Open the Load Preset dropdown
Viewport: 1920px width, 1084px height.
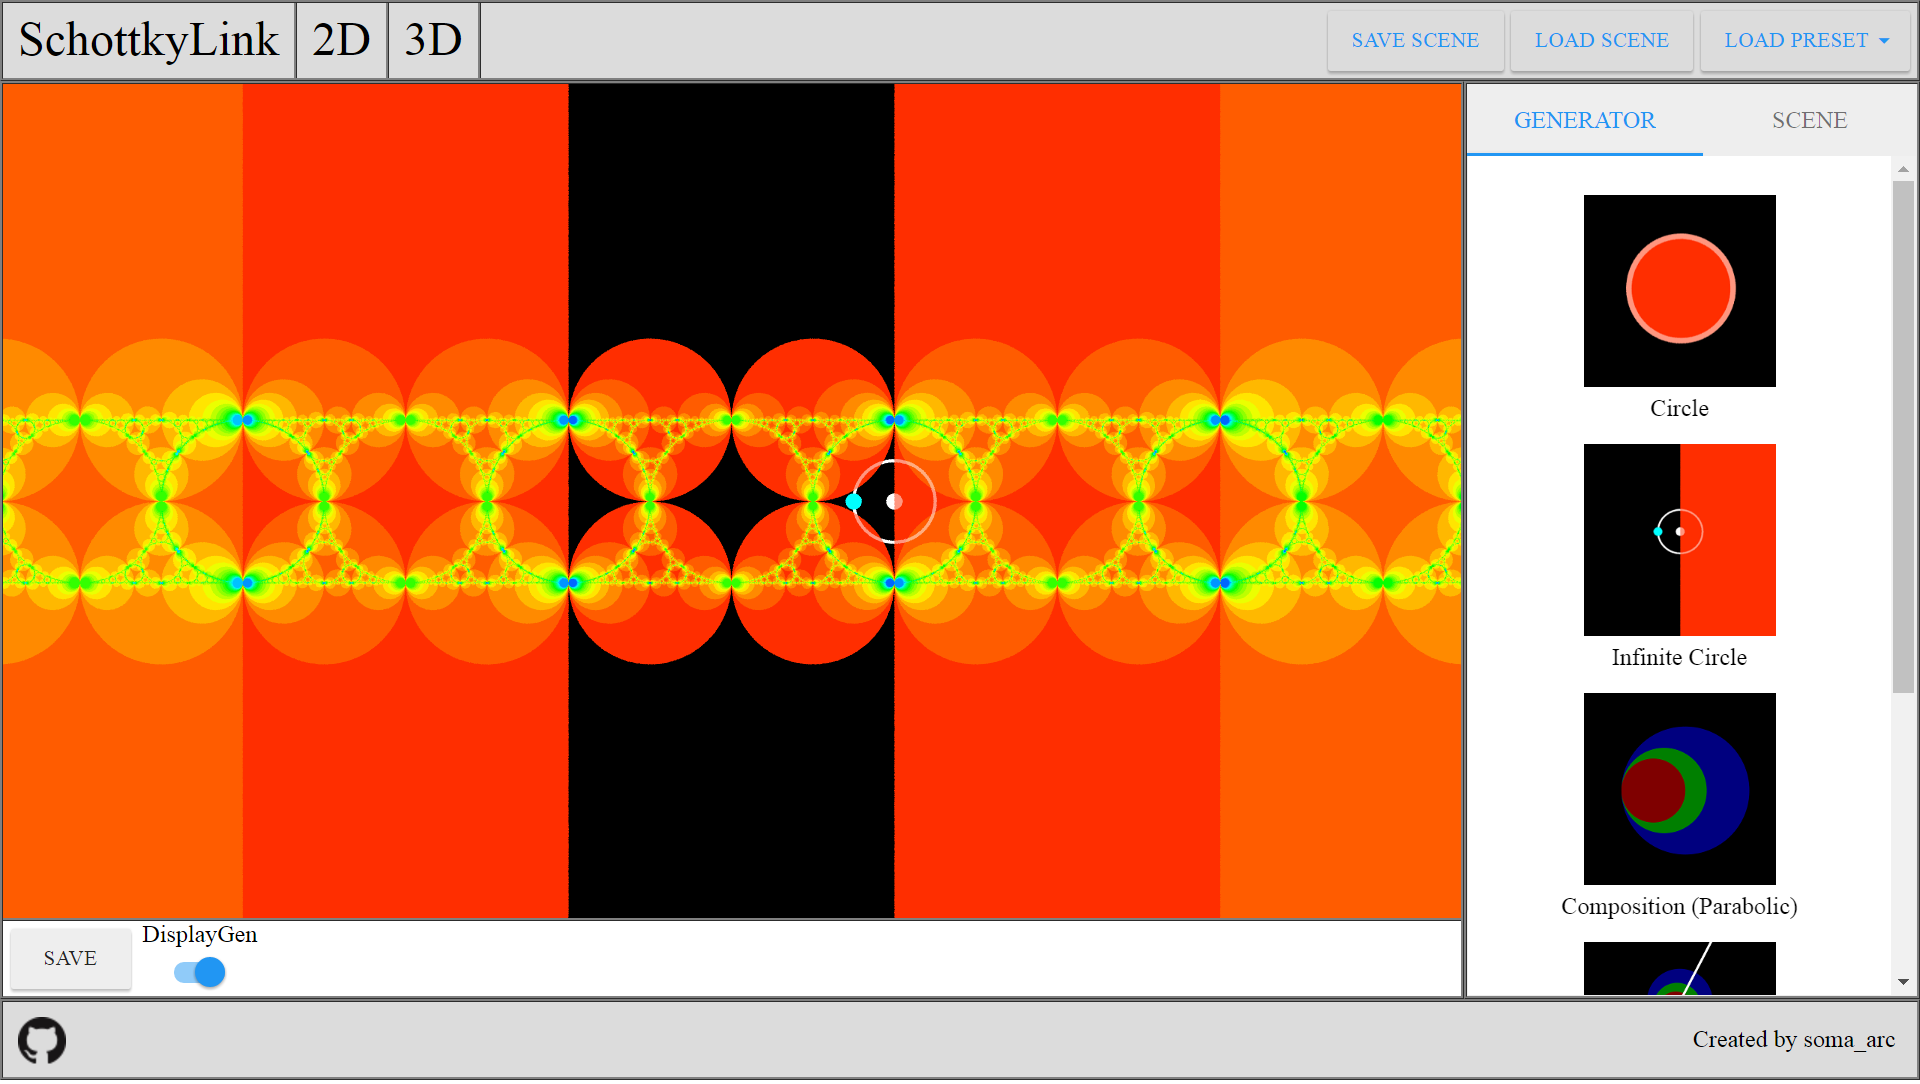coord(1805,40)
